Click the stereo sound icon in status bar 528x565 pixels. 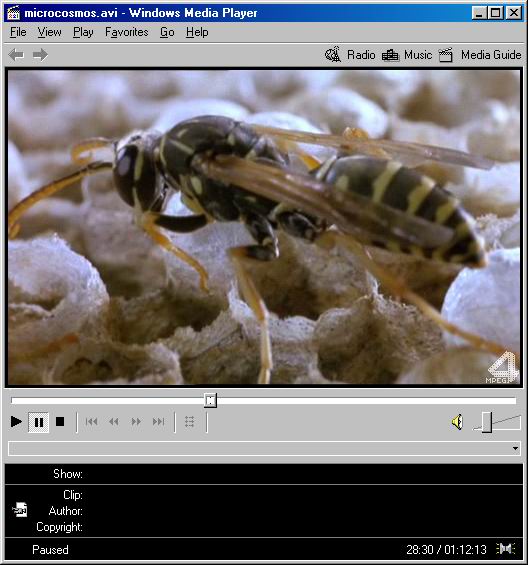point(506,549)
